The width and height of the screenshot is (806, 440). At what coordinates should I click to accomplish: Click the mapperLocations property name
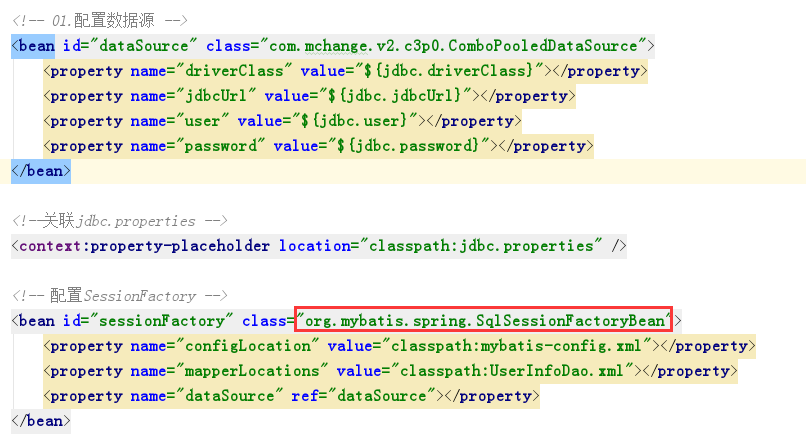(252, 371)
